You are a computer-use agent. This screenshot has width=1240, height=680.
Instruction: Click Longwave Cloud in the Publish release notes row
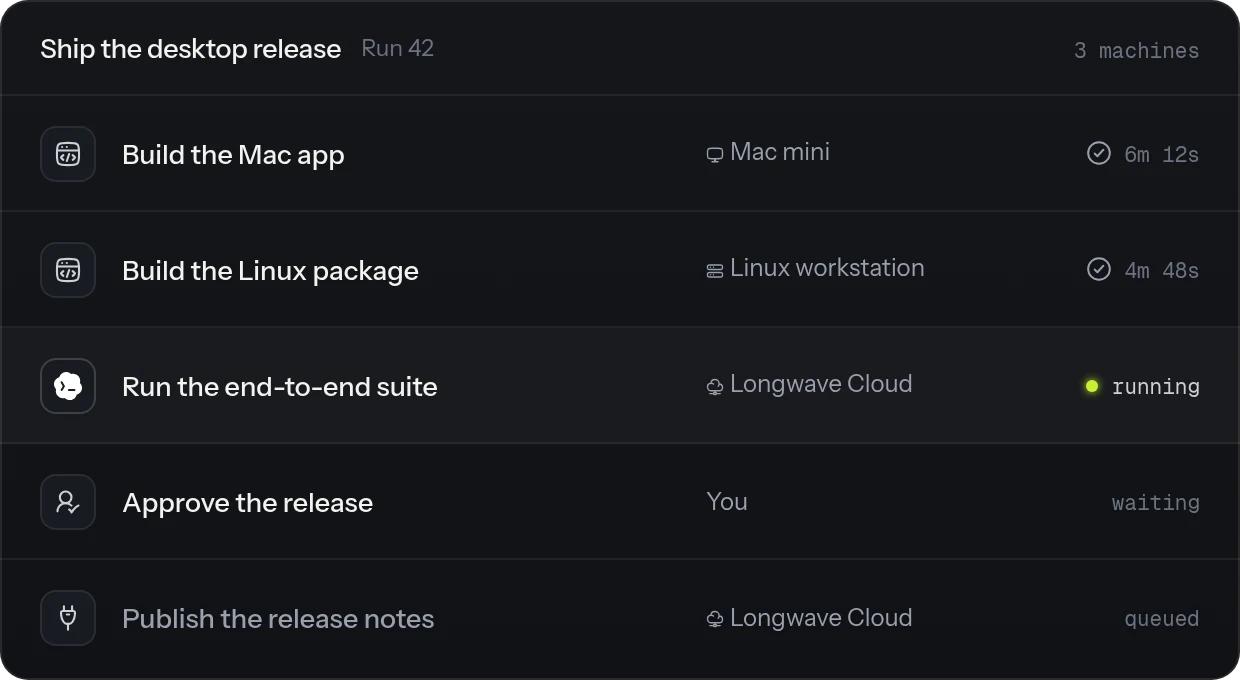pyautogui.click(x=821, y=618)
